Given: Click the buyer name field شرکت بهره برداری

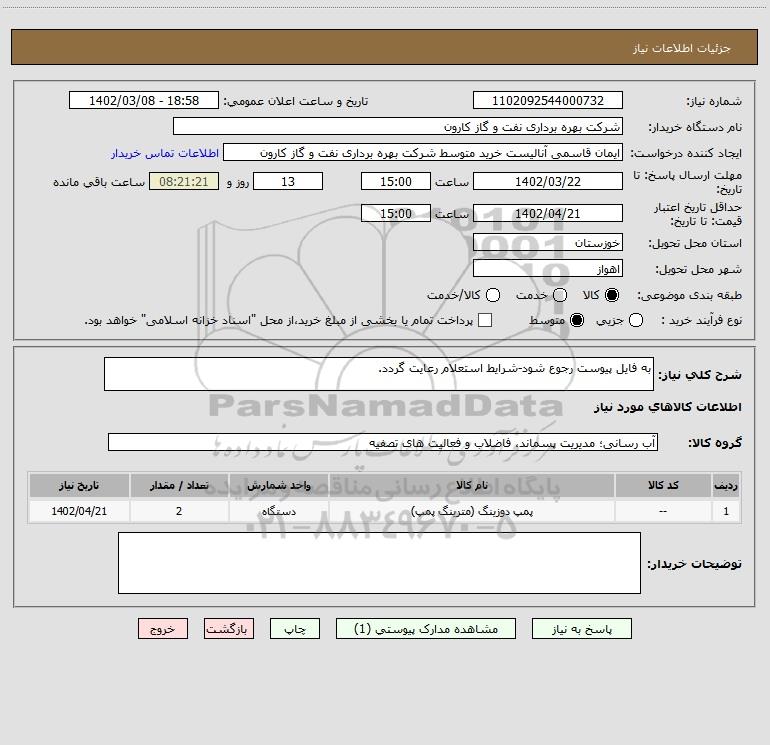Looking at the screenshot, I should [x=398, y=126].
